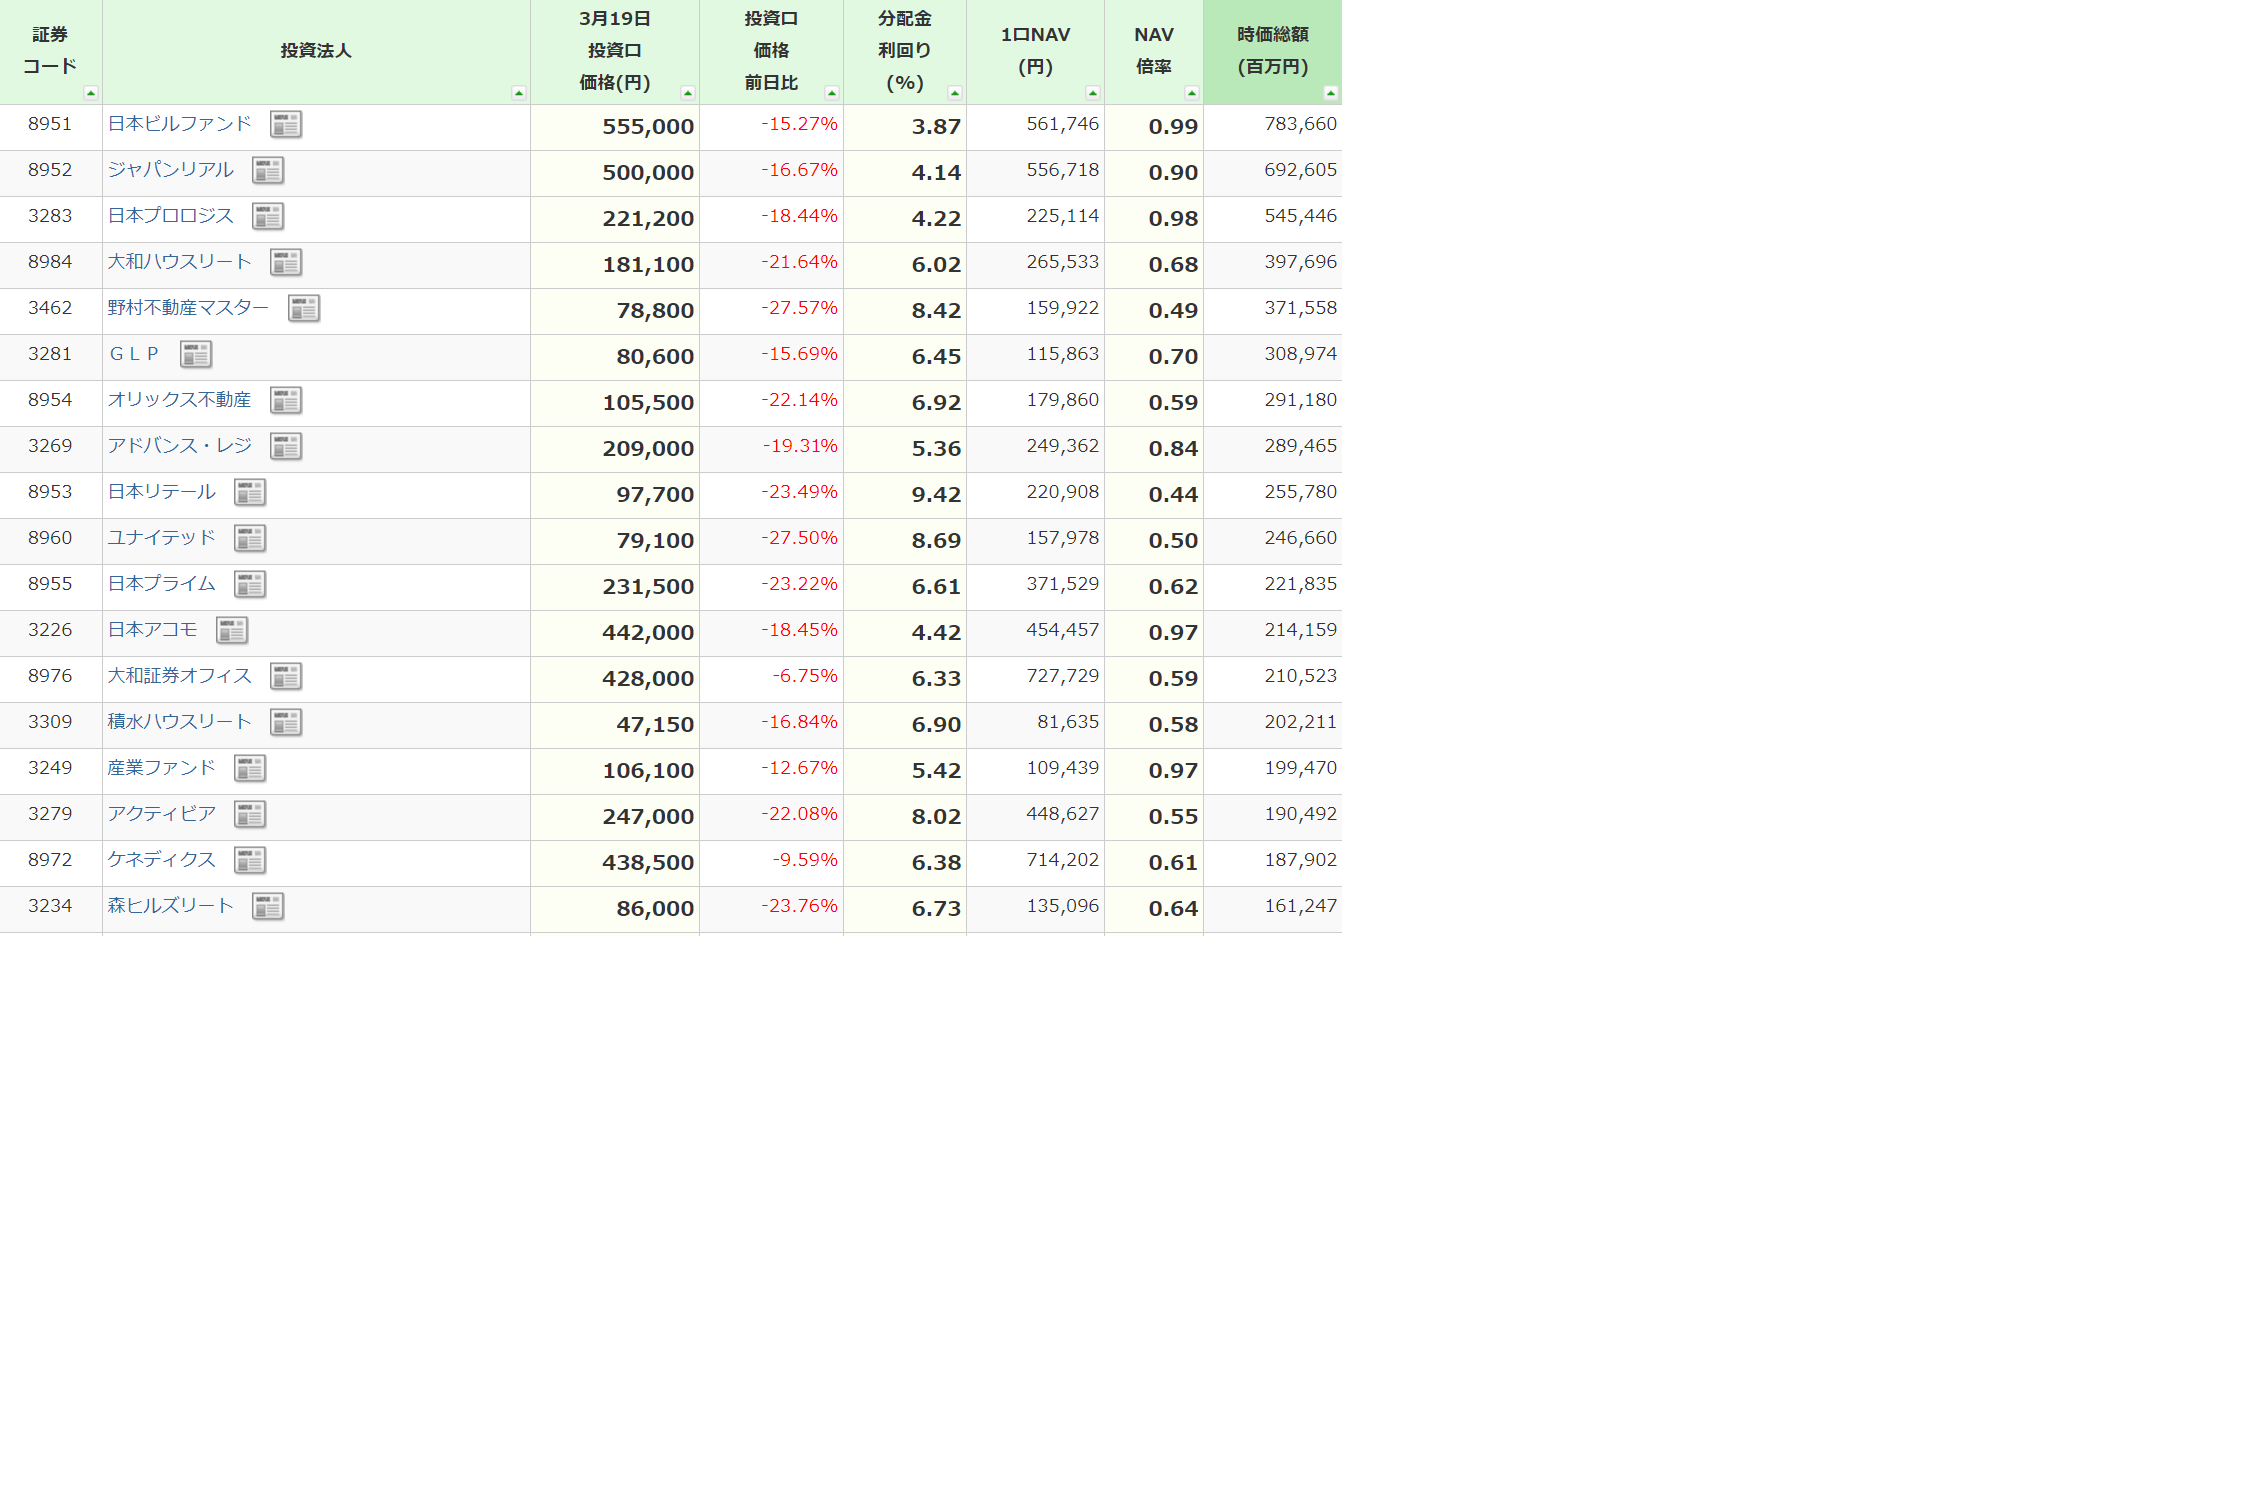Open 日本リテール link
The height and width of the screenshot is (1504, 2256).
tap(162, 492)
